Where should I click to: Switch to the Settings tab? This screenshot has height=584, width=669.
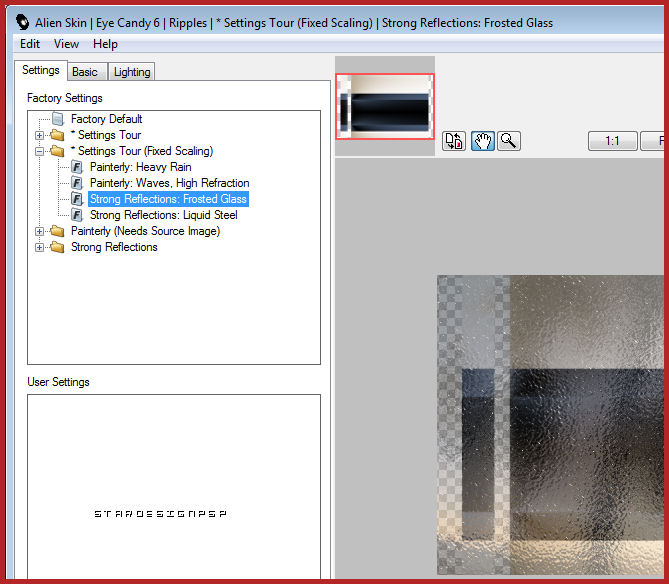tap(41, 70)
